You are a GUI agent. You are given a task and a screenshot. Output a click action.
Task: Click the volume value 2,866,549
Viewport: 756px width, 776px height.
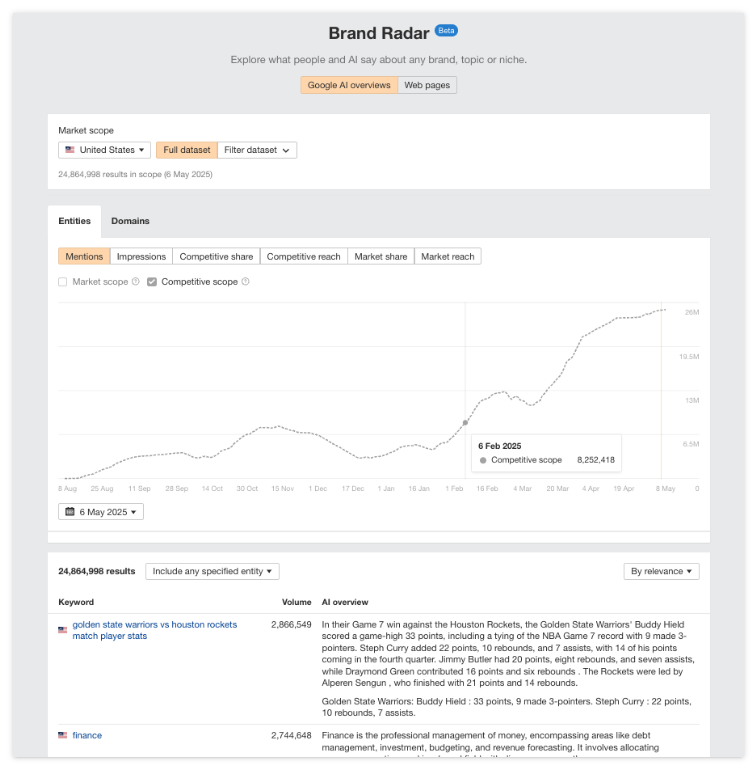pos(291,625)
